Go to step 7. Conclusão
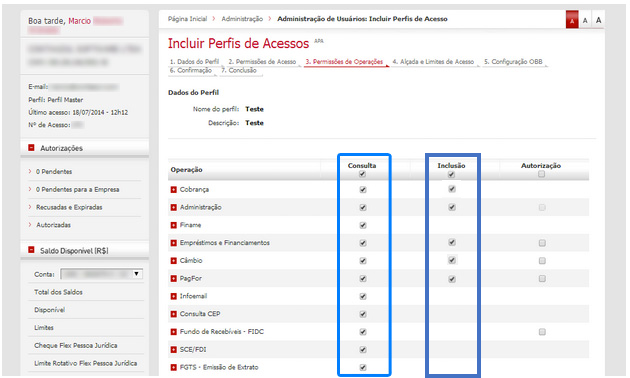The height and width of the screenshot is (378, 630). (239, 70)
